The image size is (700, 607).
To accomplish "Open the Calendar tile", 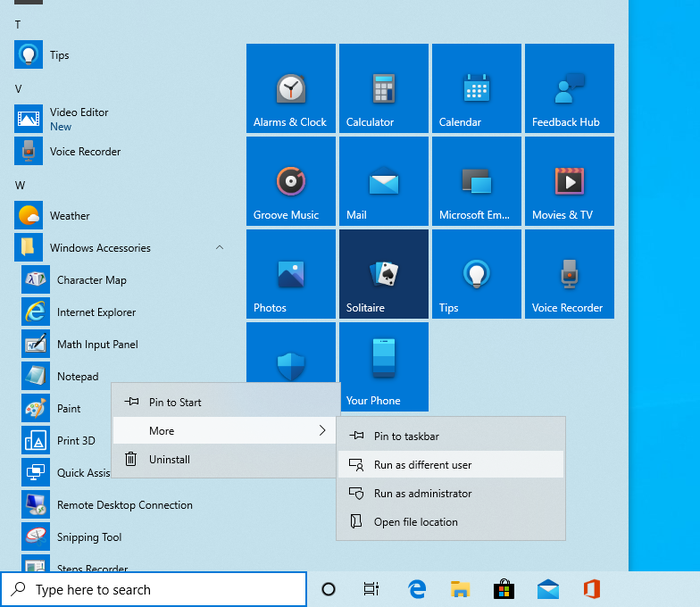I will click(476, 88).
